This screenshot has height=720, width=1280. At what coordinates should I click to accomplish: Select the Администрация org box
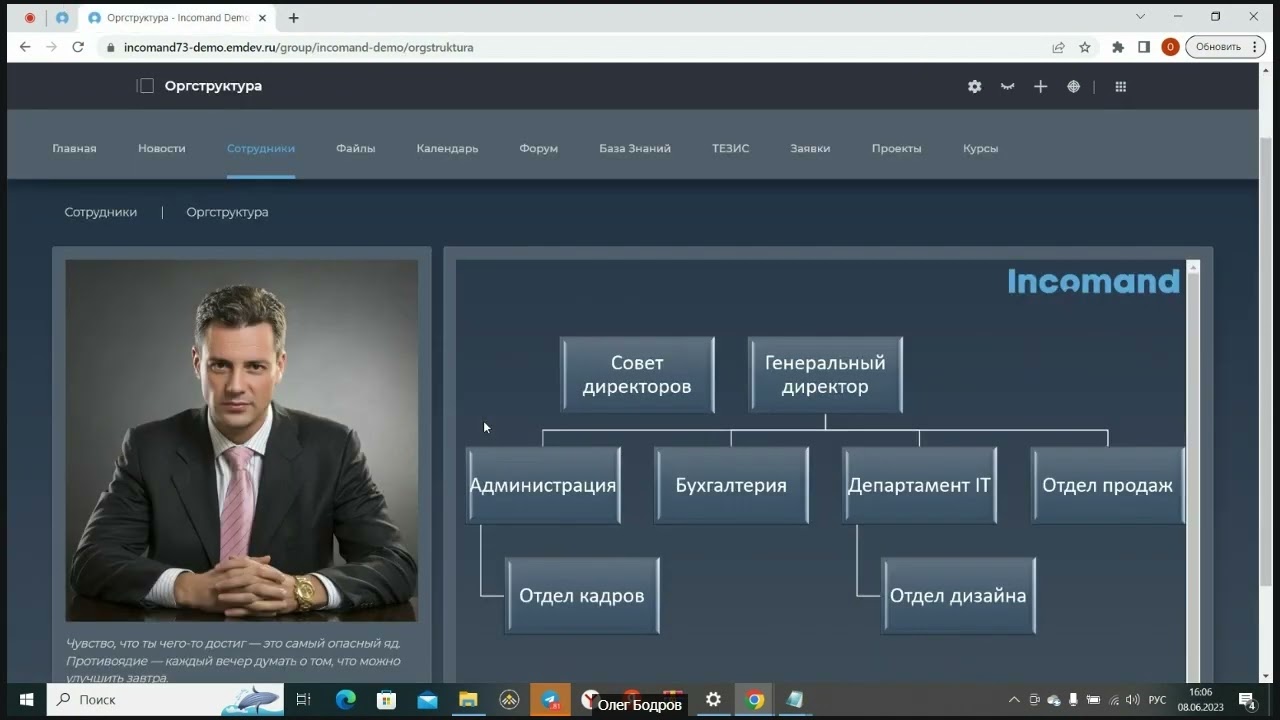[x=543, y=485]
